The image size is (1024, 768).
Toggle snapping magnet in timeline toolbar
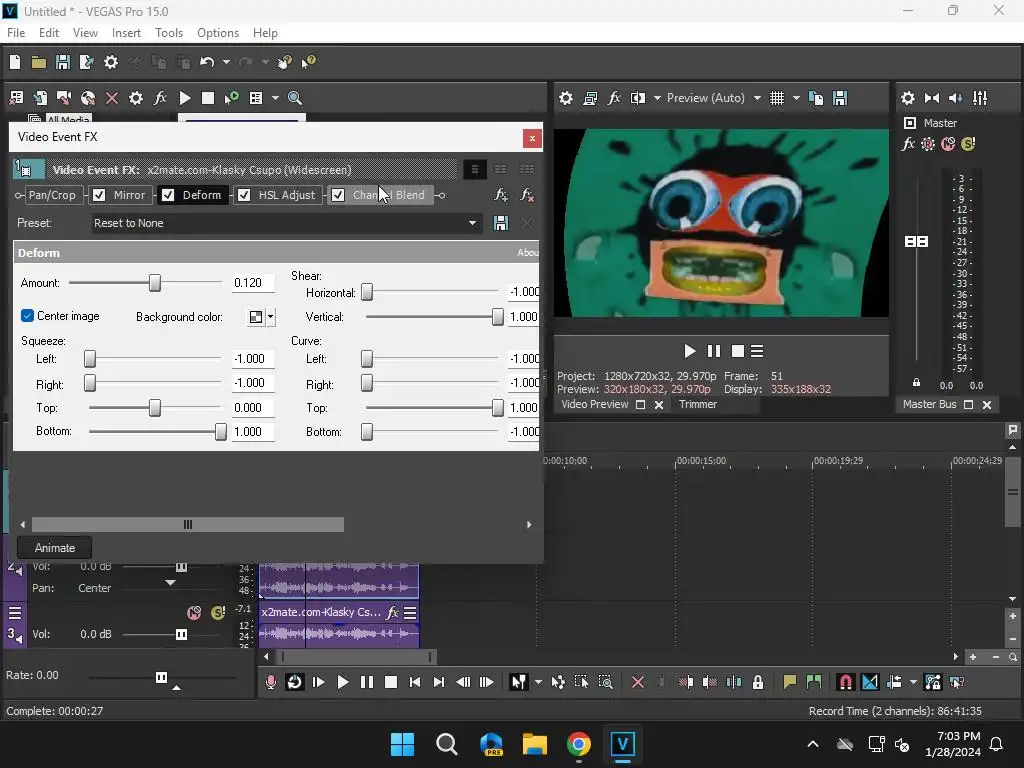click(x=845, y=682)
